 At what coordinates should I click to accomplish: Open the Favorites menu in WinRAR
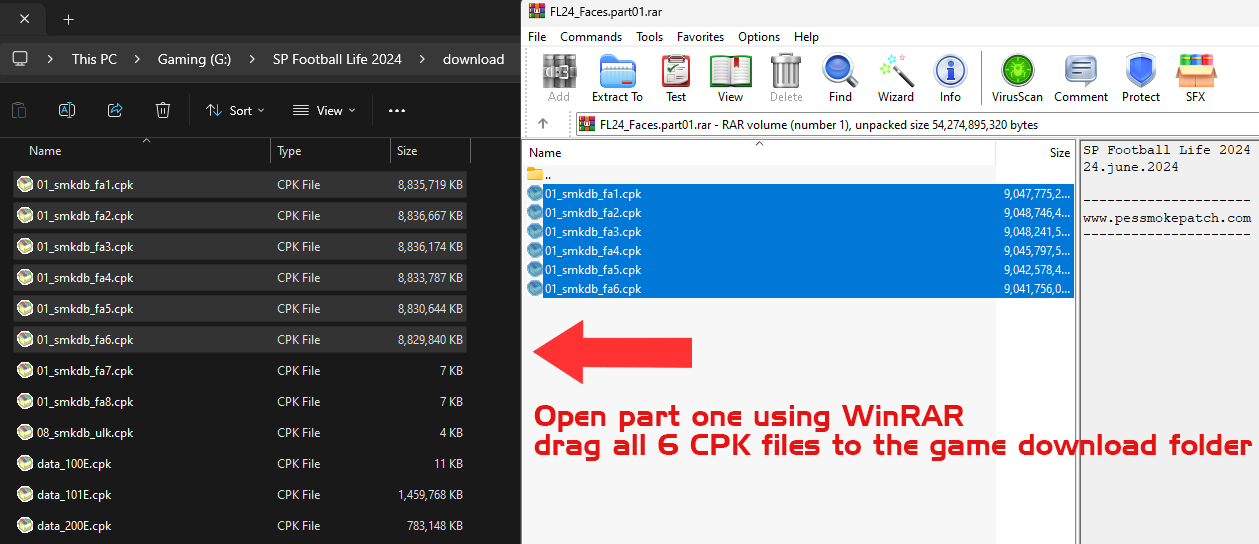[700, 37]
